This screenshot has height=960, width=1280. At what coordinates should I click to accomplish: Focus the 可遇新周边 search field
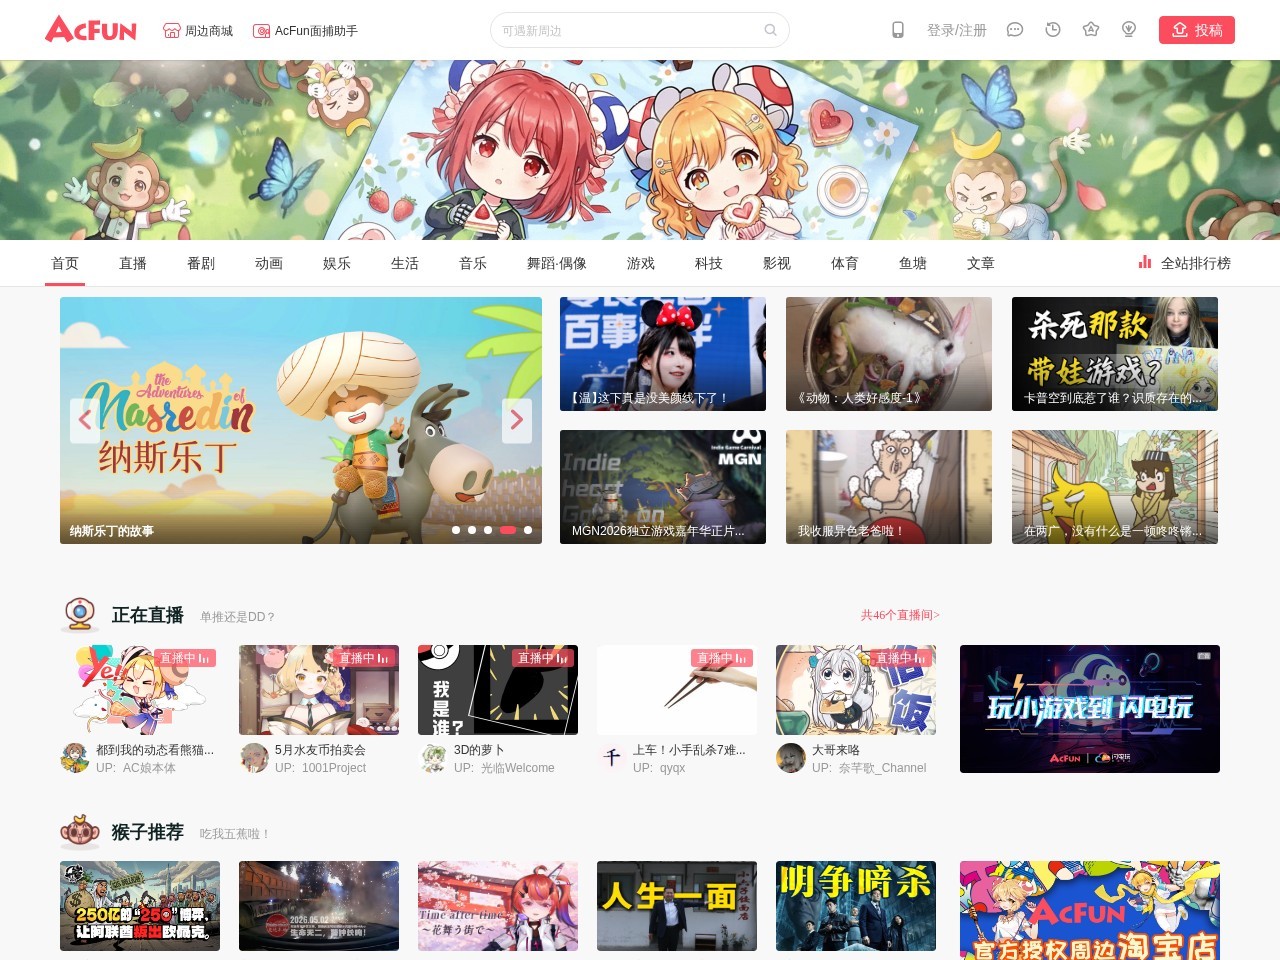tap(640, 30)
